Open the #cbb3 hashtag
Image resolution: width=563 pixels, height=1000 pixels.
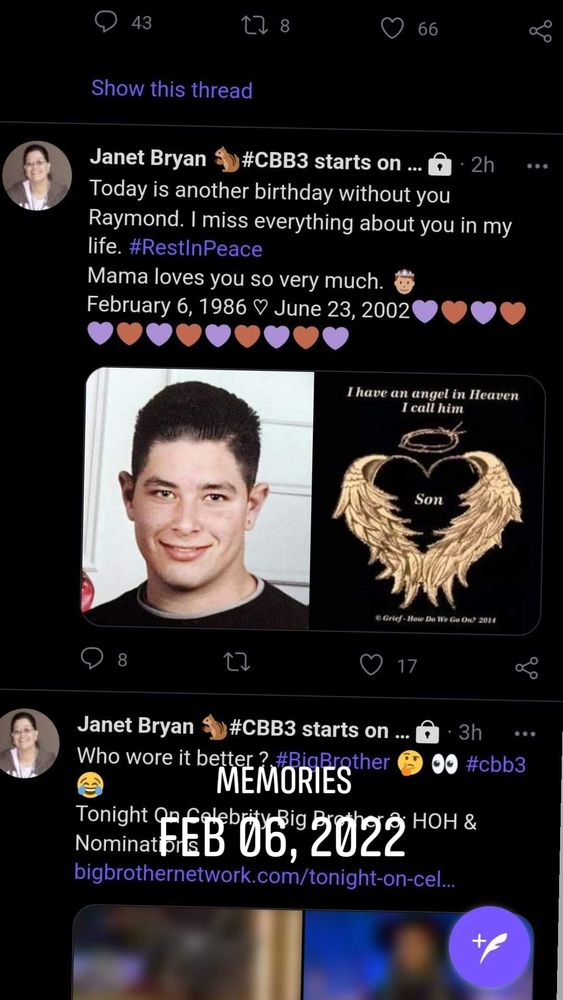tap(496, 764)
